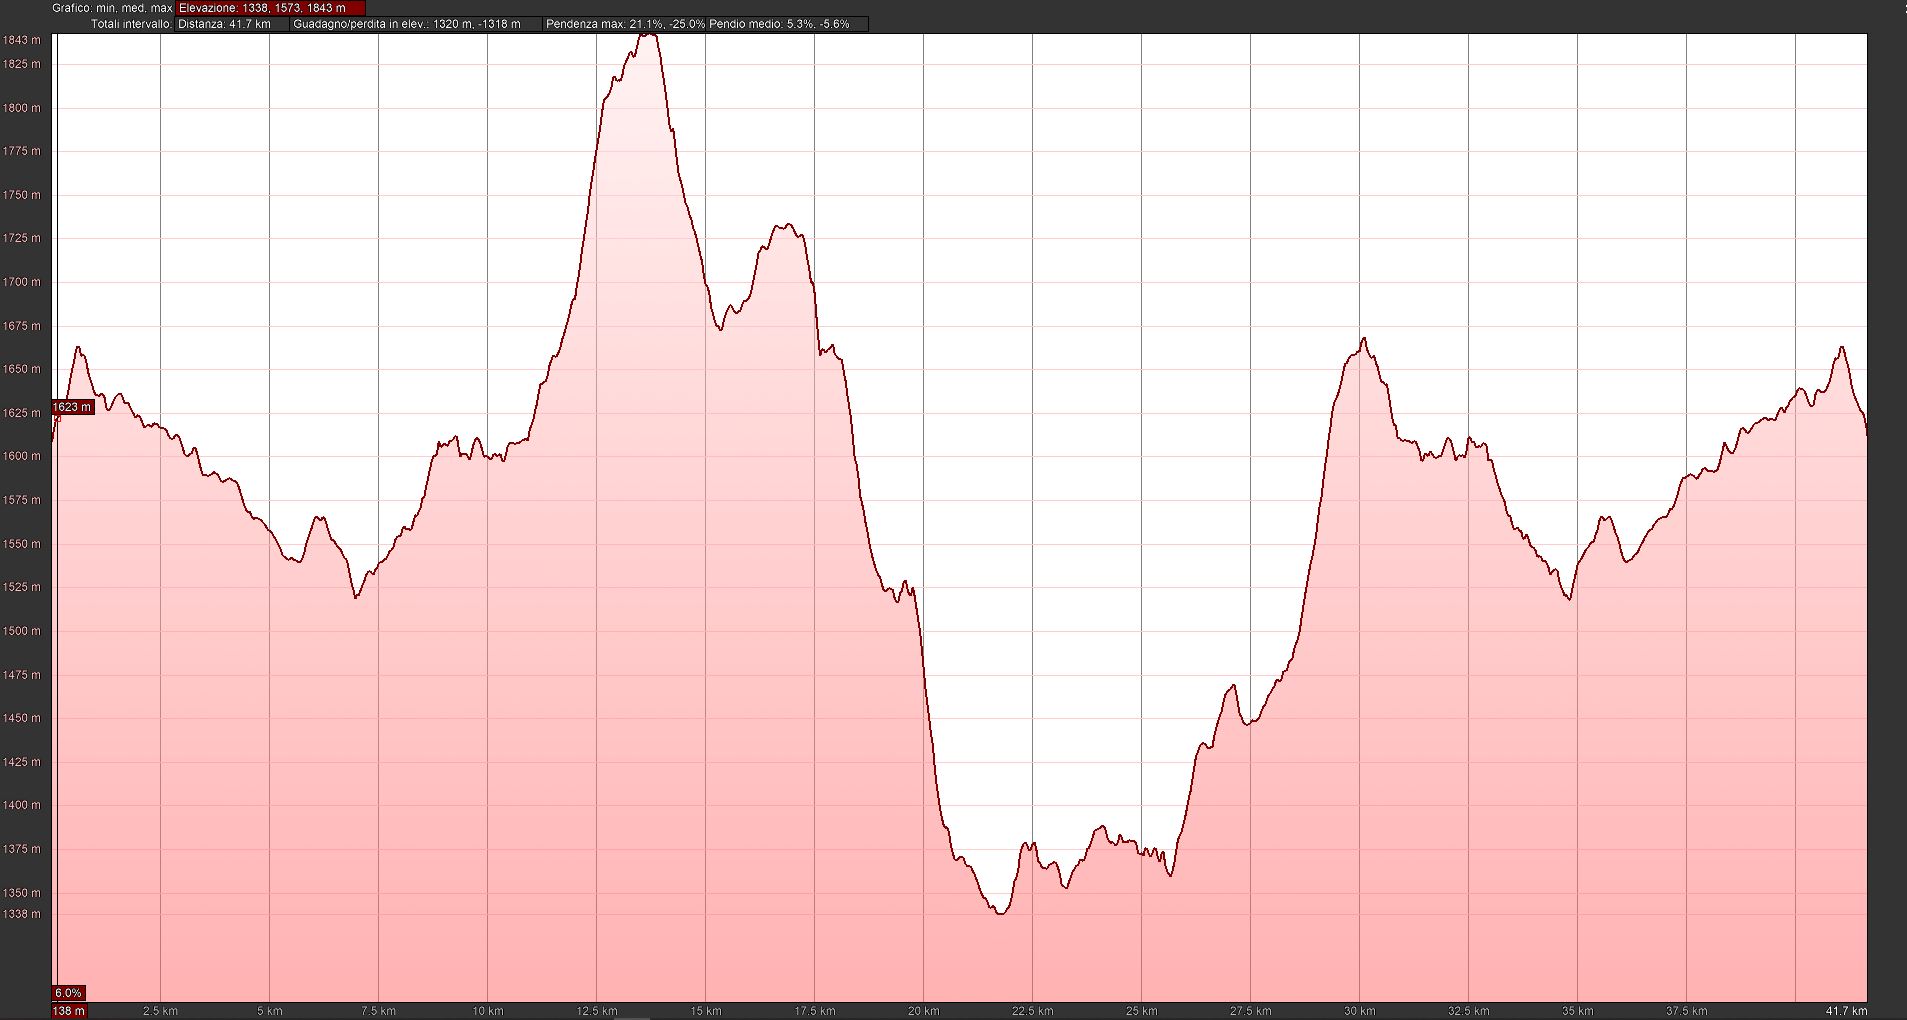This screenshot has width=1907, height=1020.
Task: Click the highest peak of the elevation profile
Action: [648, 35]
